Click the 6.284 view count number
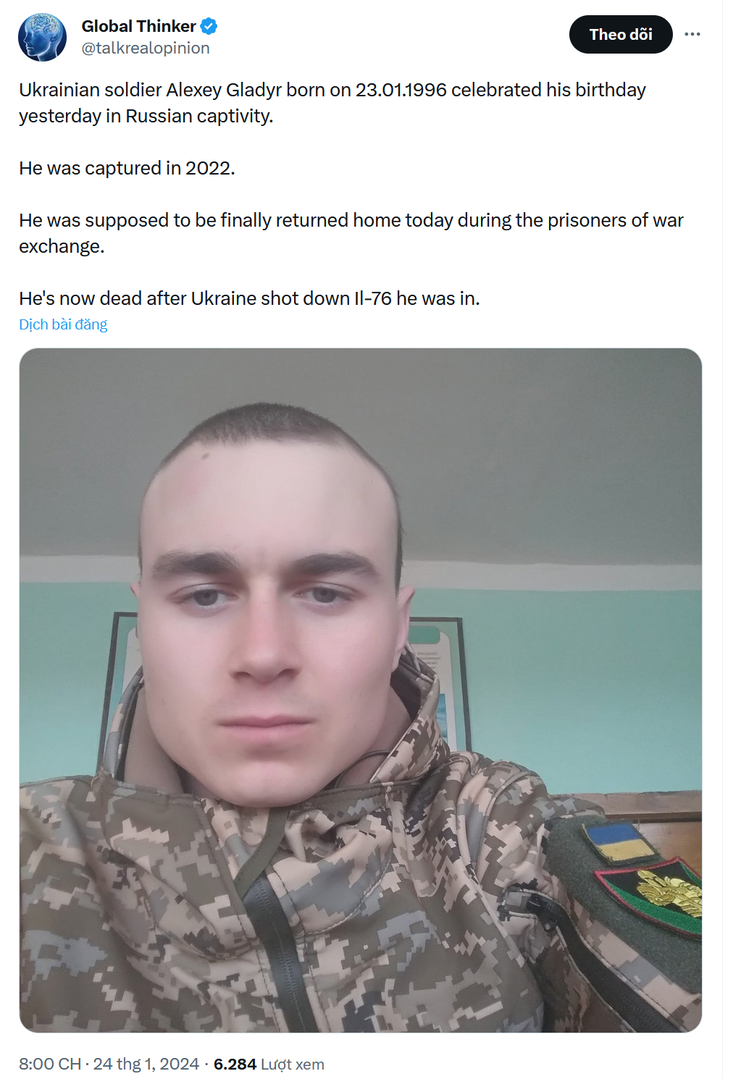This screenshot has height=1079, width=733. [235, 1064]
